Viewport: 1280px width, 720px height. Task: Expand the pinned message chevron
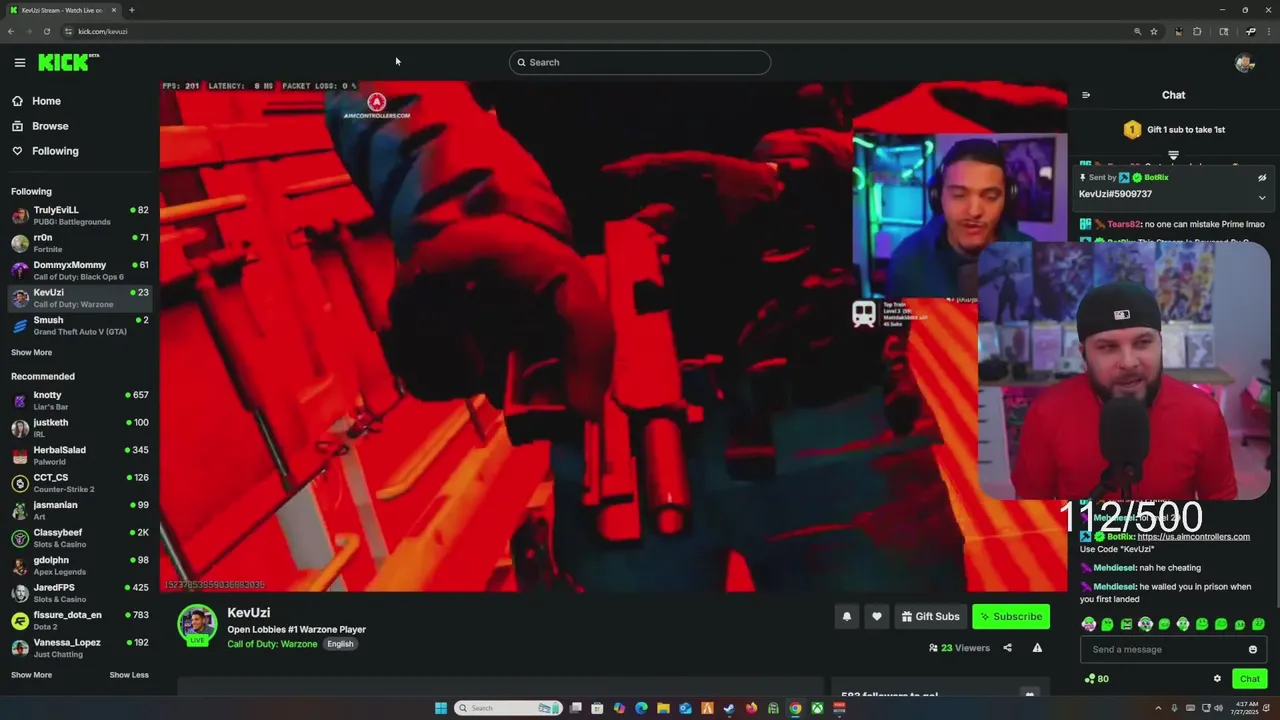[x=1262, y=198]
